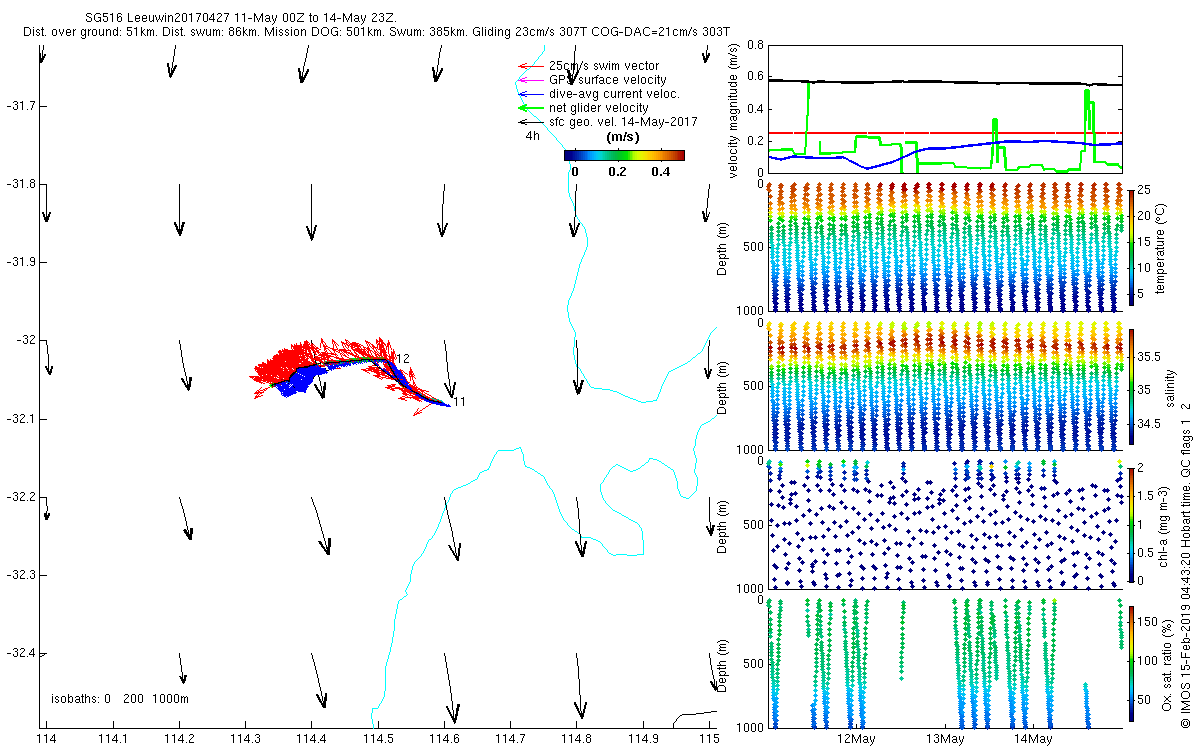Click the '0.8' tick on velocity magnitude axis
Viewport: 1200px width, 750px height.
click(x=755, y=45)
